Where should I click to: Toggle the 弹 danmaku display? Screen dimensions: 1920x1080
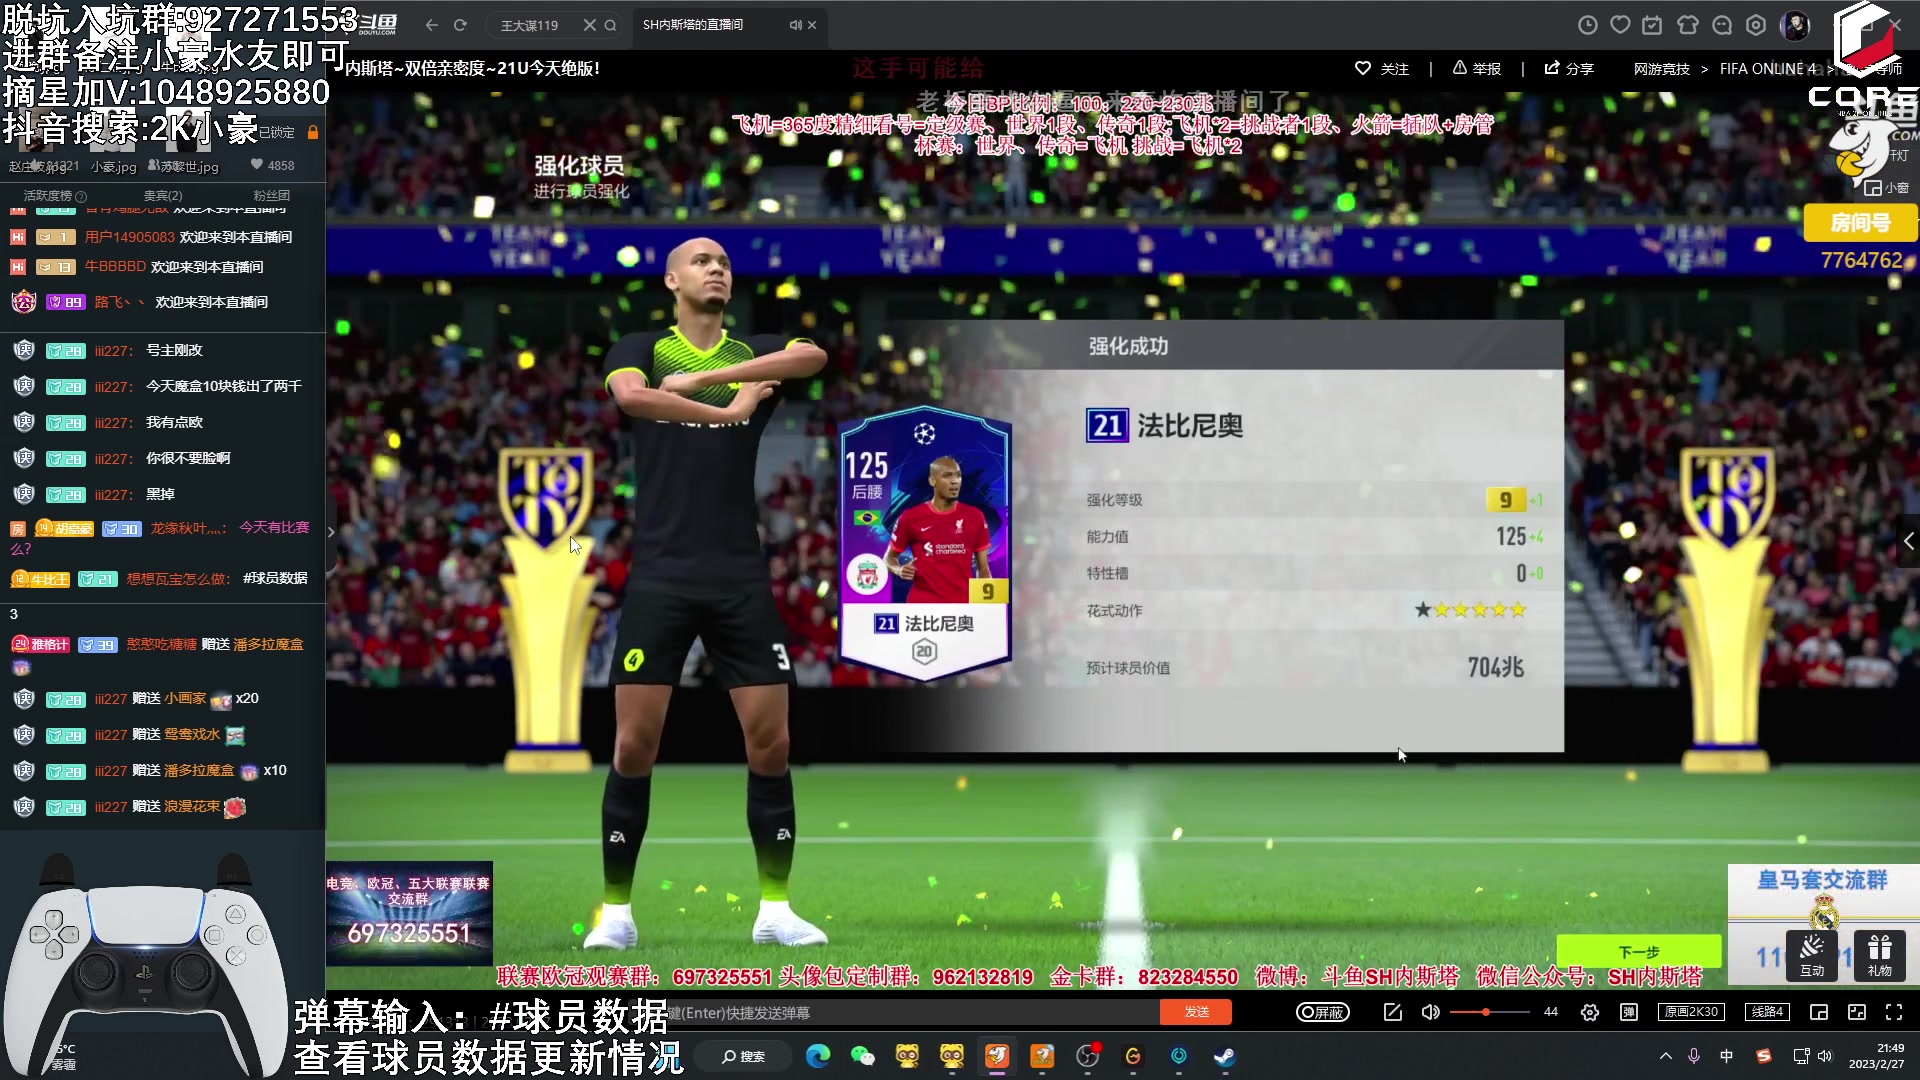coord(1629,1012)
